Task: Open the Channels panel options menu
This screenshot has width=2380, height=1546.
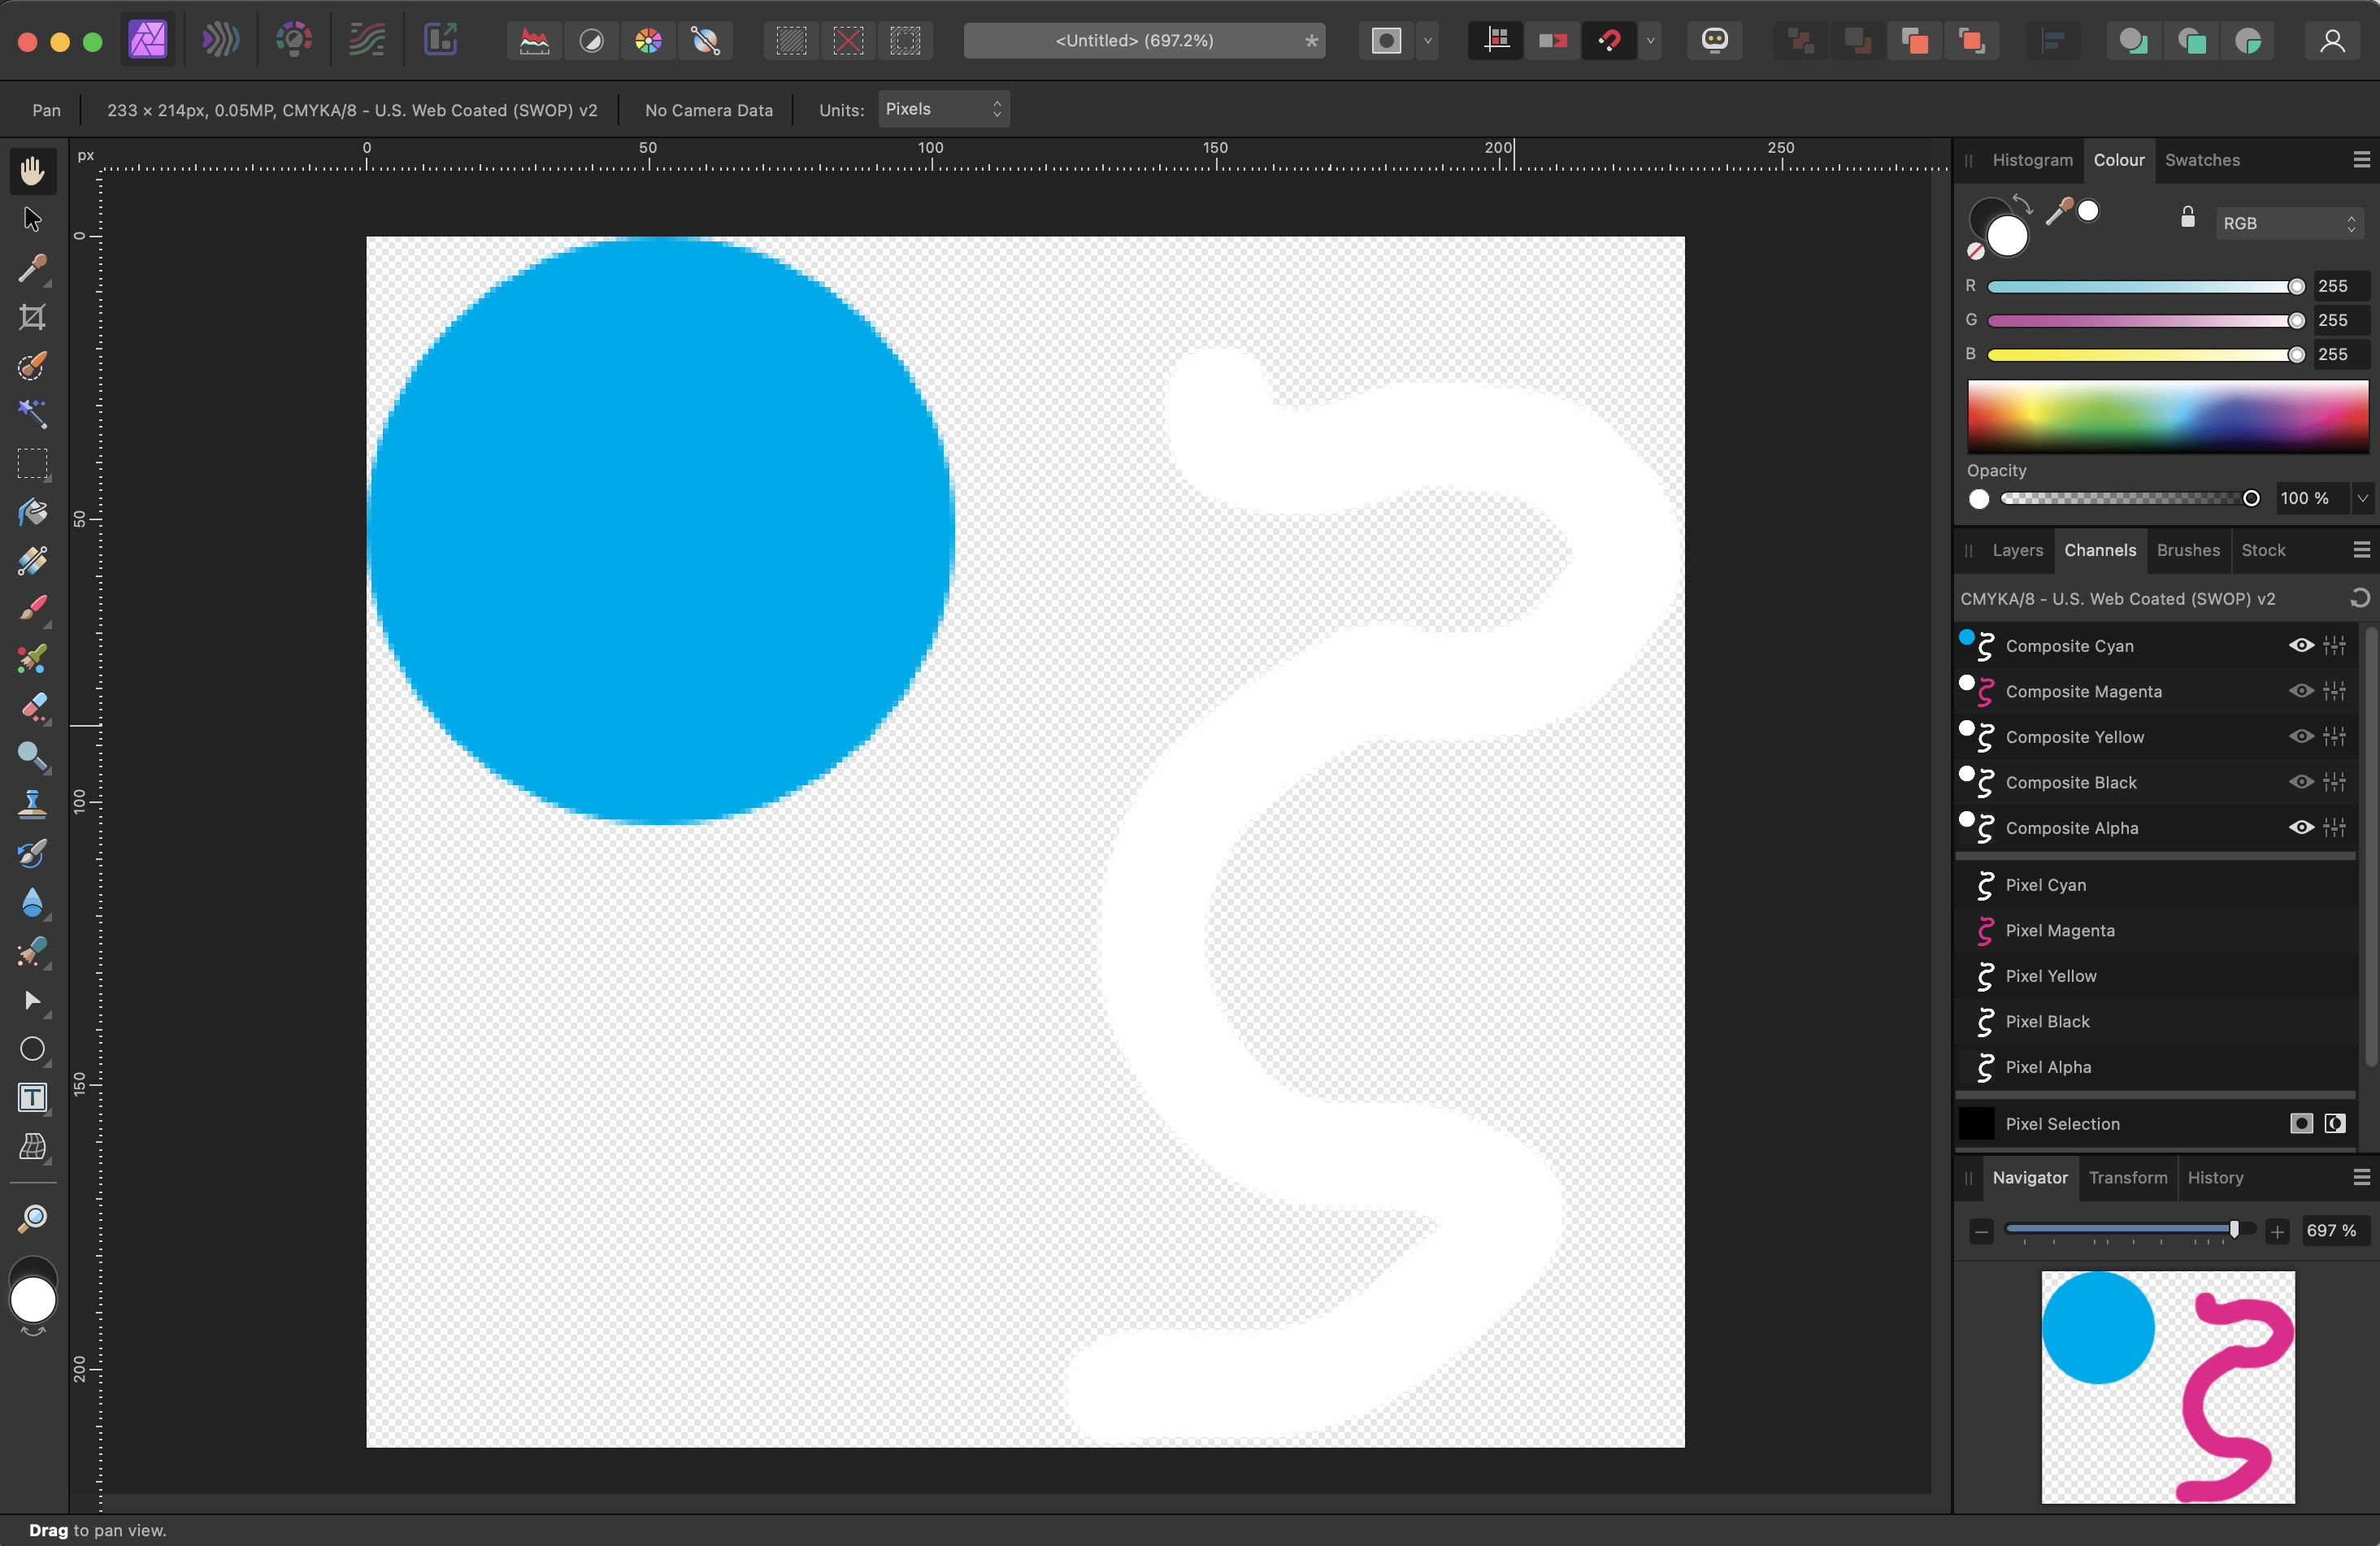Action: point(2361,550)
